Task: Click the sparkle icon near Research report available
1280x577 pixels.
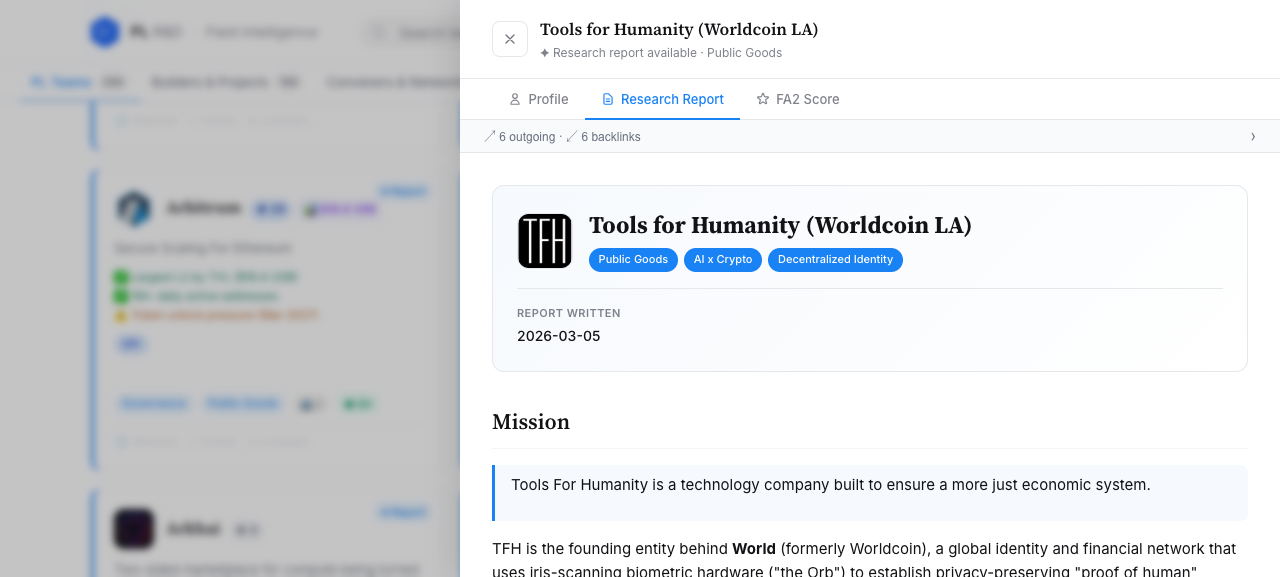Action: point(545,53)
